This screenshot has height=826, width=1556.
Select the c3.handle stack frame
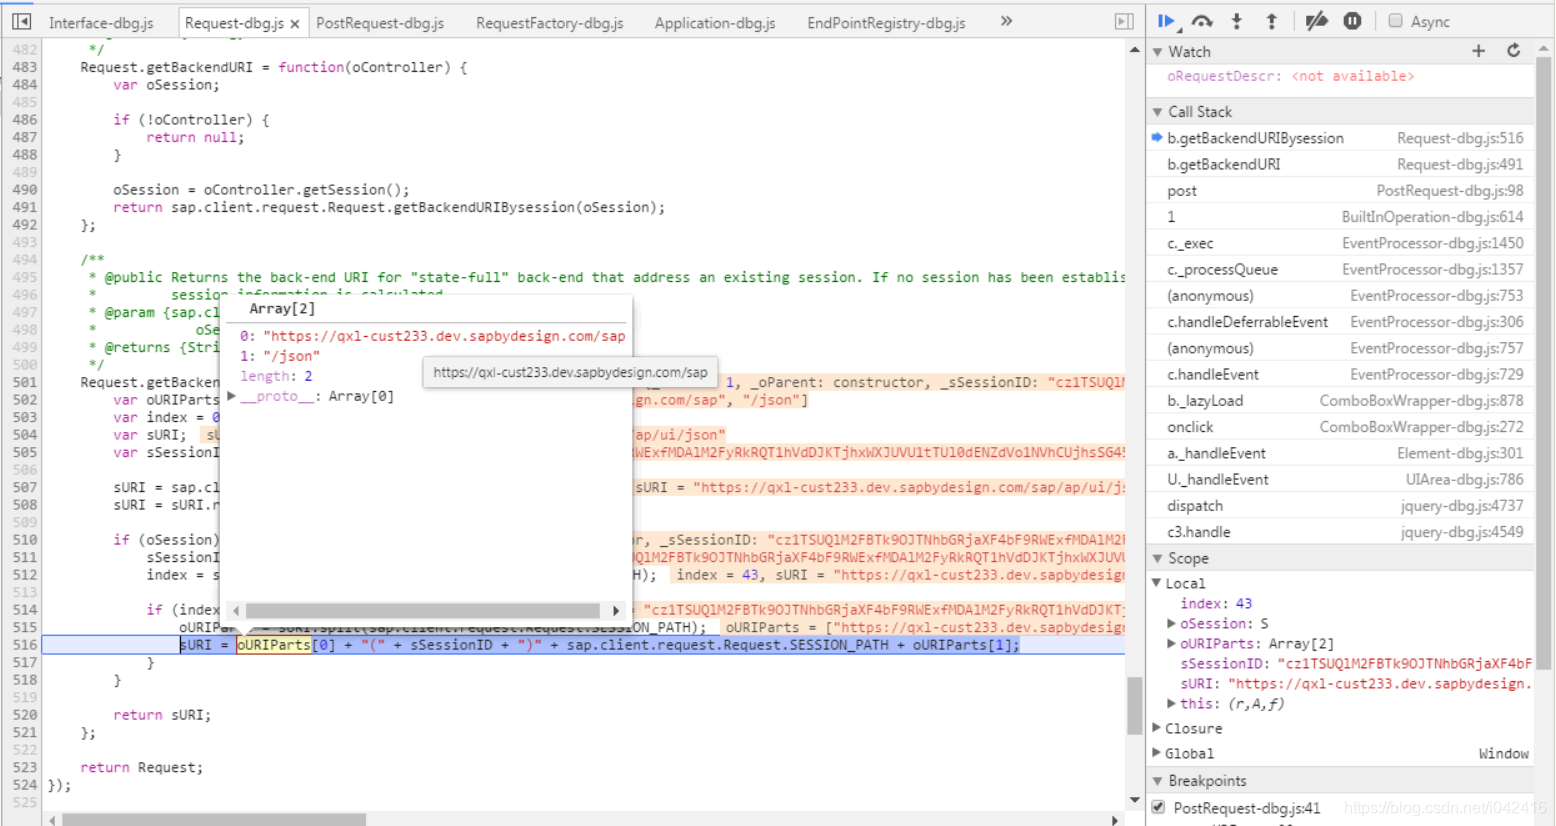1340,532
